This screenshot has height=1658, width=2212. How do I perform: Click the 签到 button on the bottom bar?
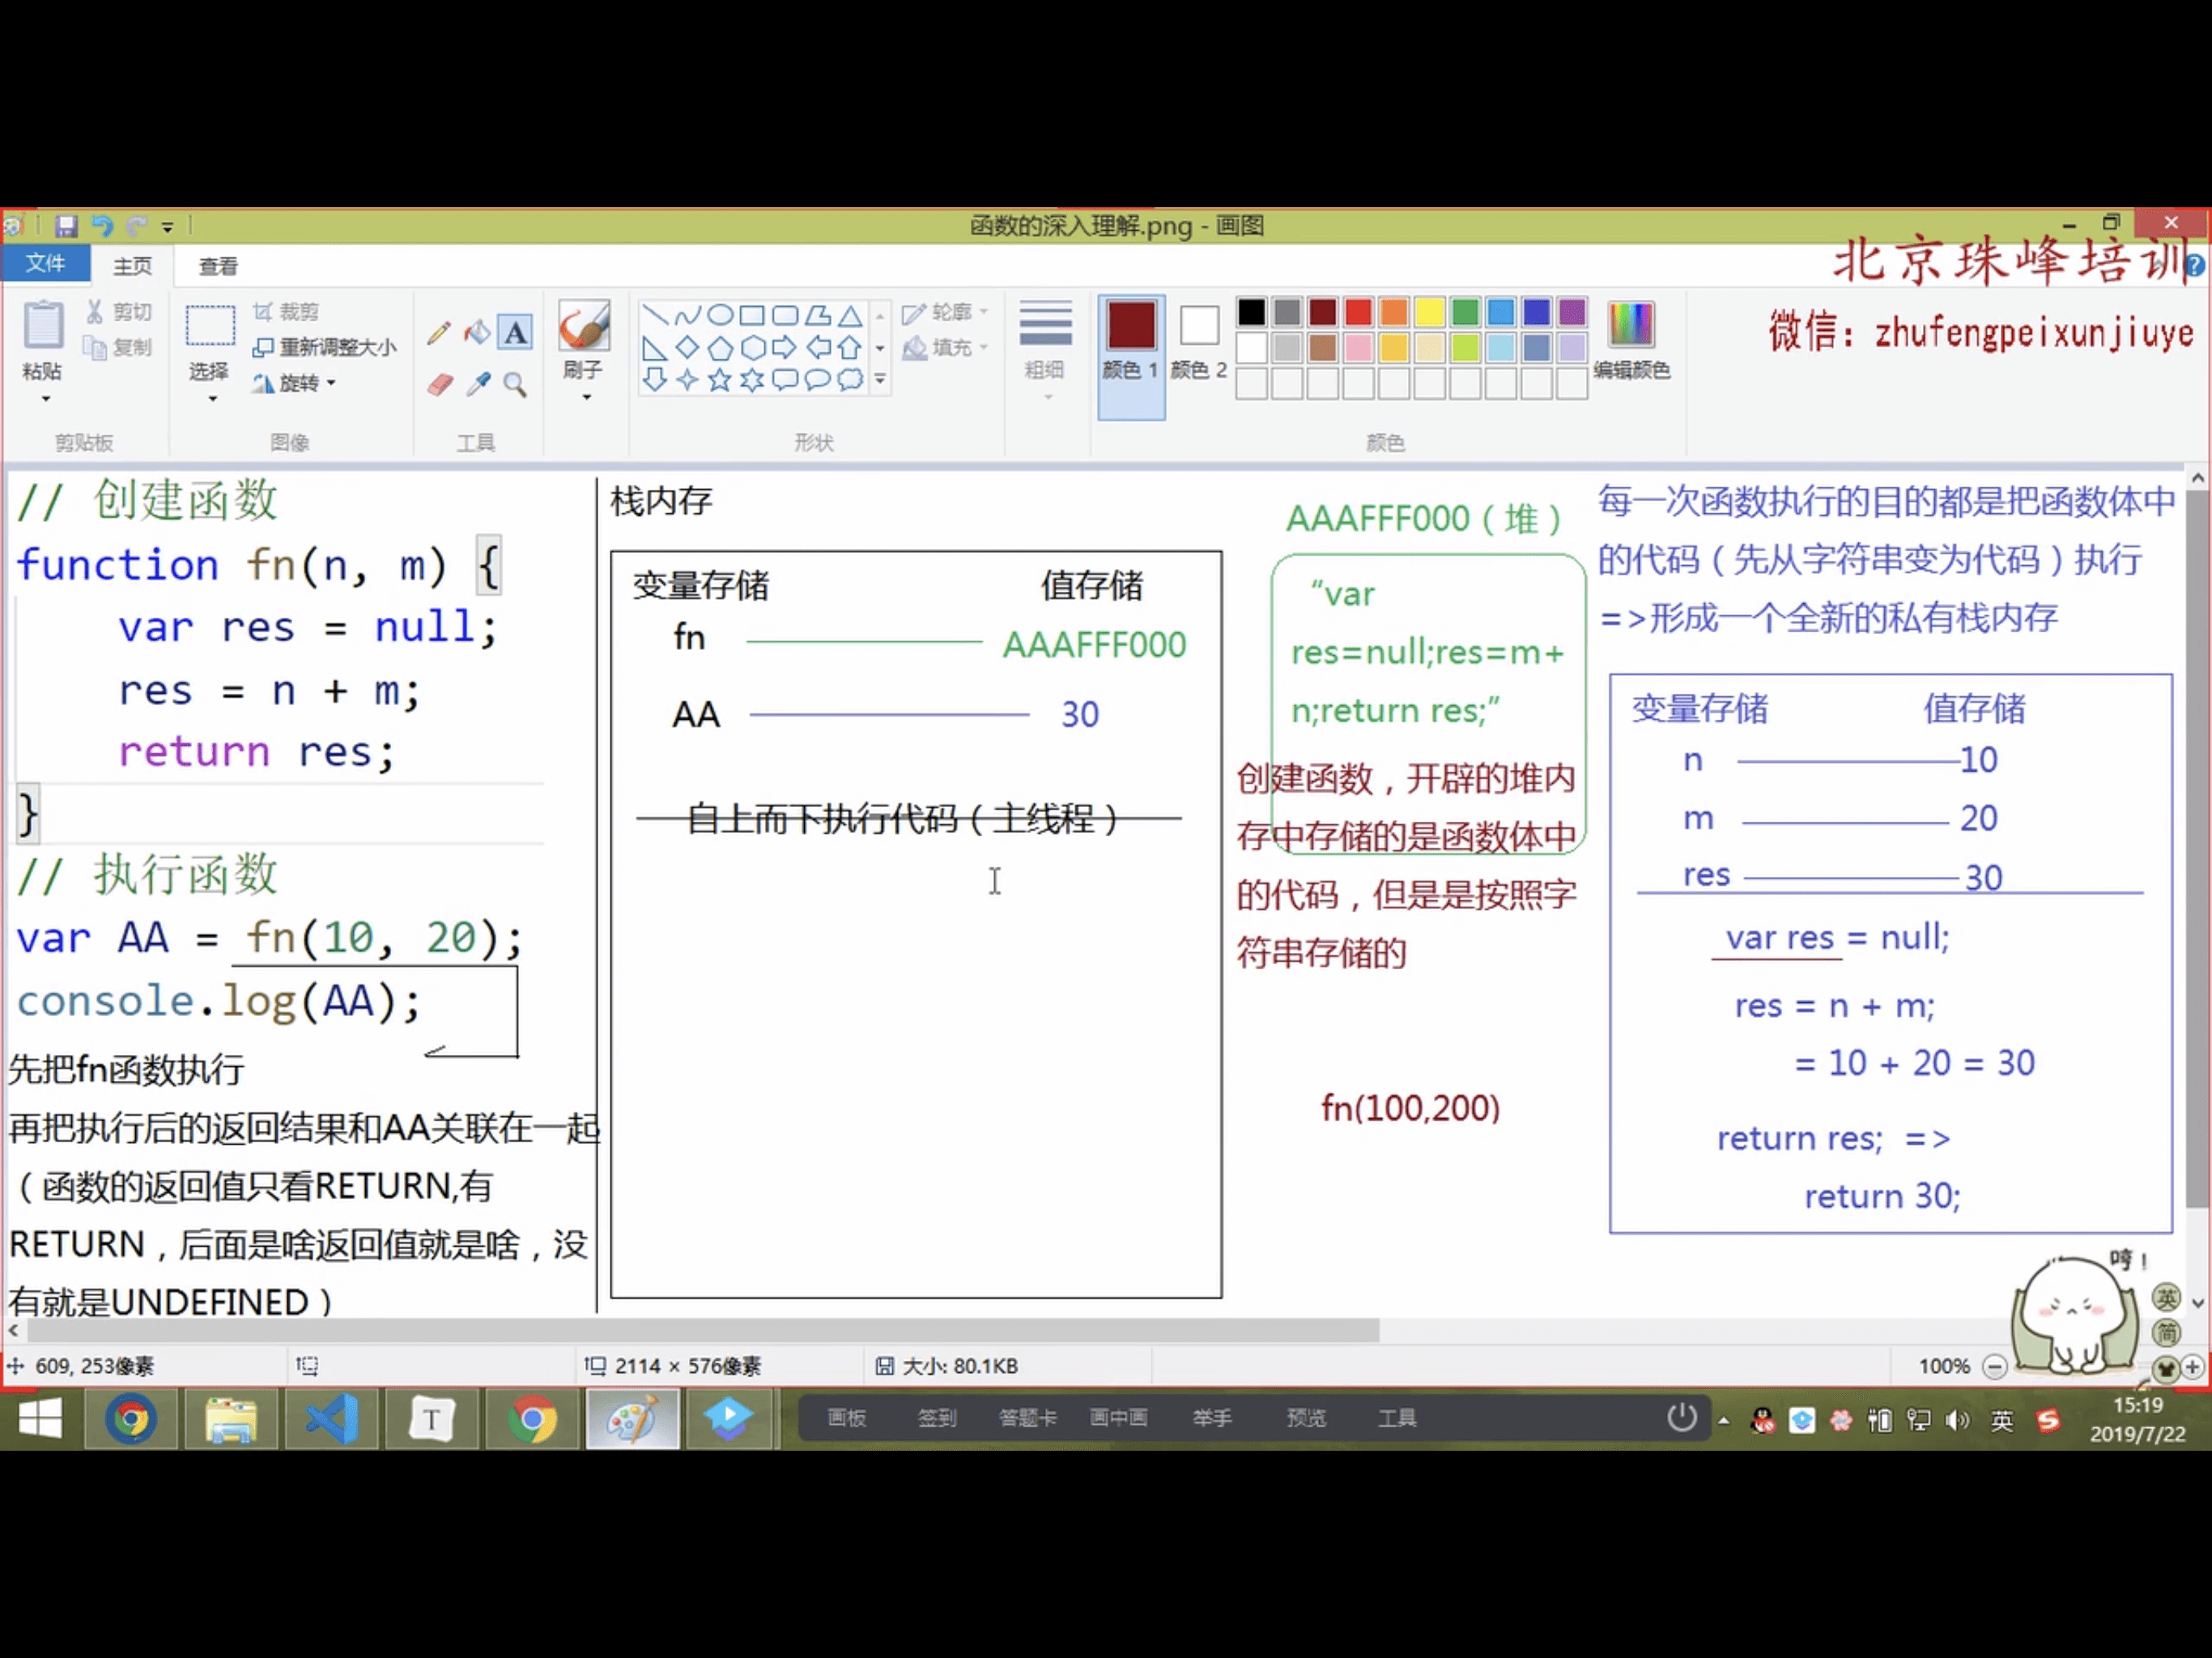(937, 1417)
